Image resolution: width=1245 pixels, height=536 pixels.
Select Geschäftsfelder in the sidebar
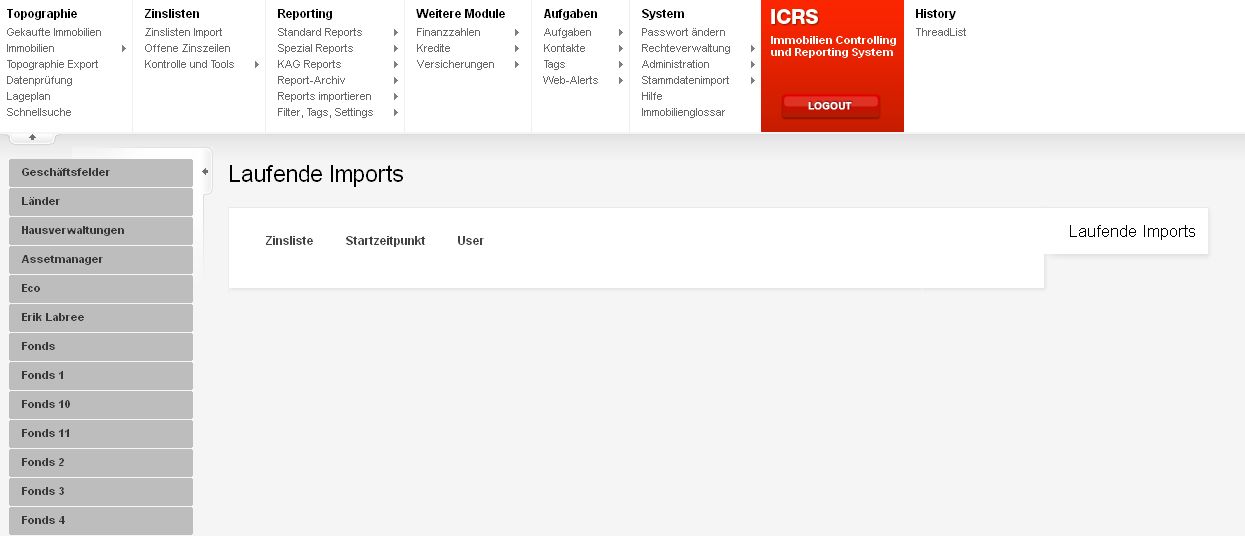tap(100, 172)
